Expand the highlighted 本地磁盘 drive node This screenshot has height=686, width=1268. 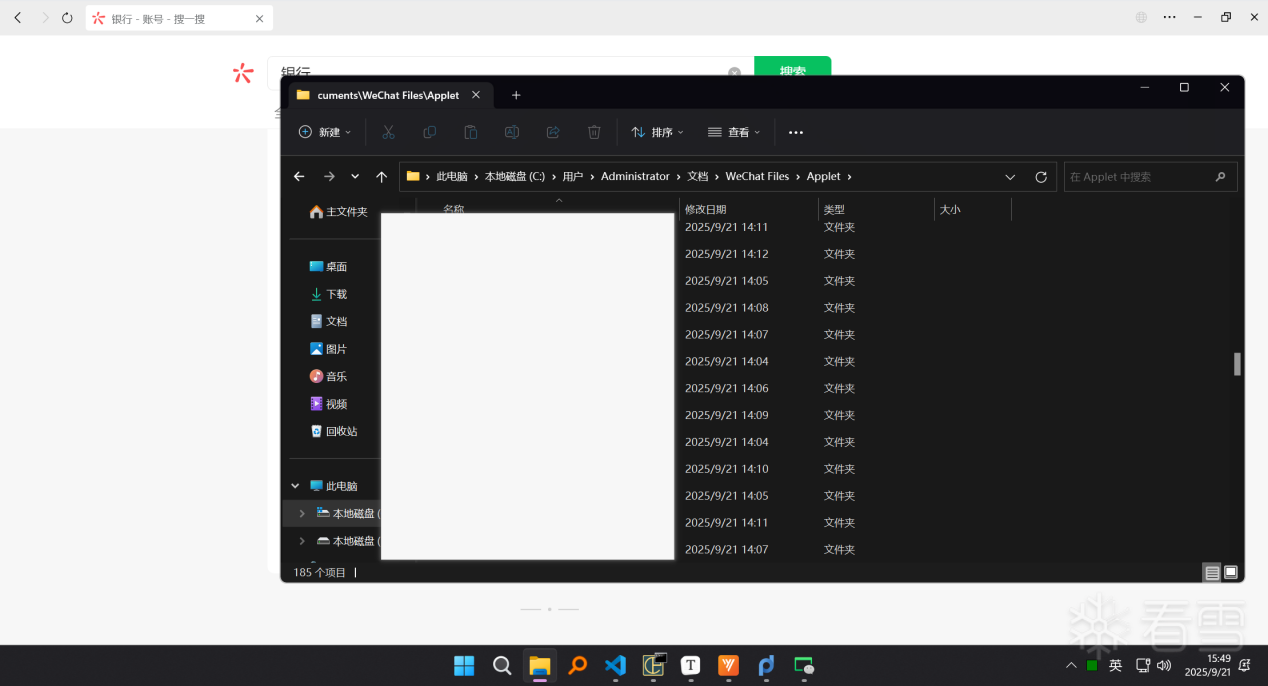302,513
